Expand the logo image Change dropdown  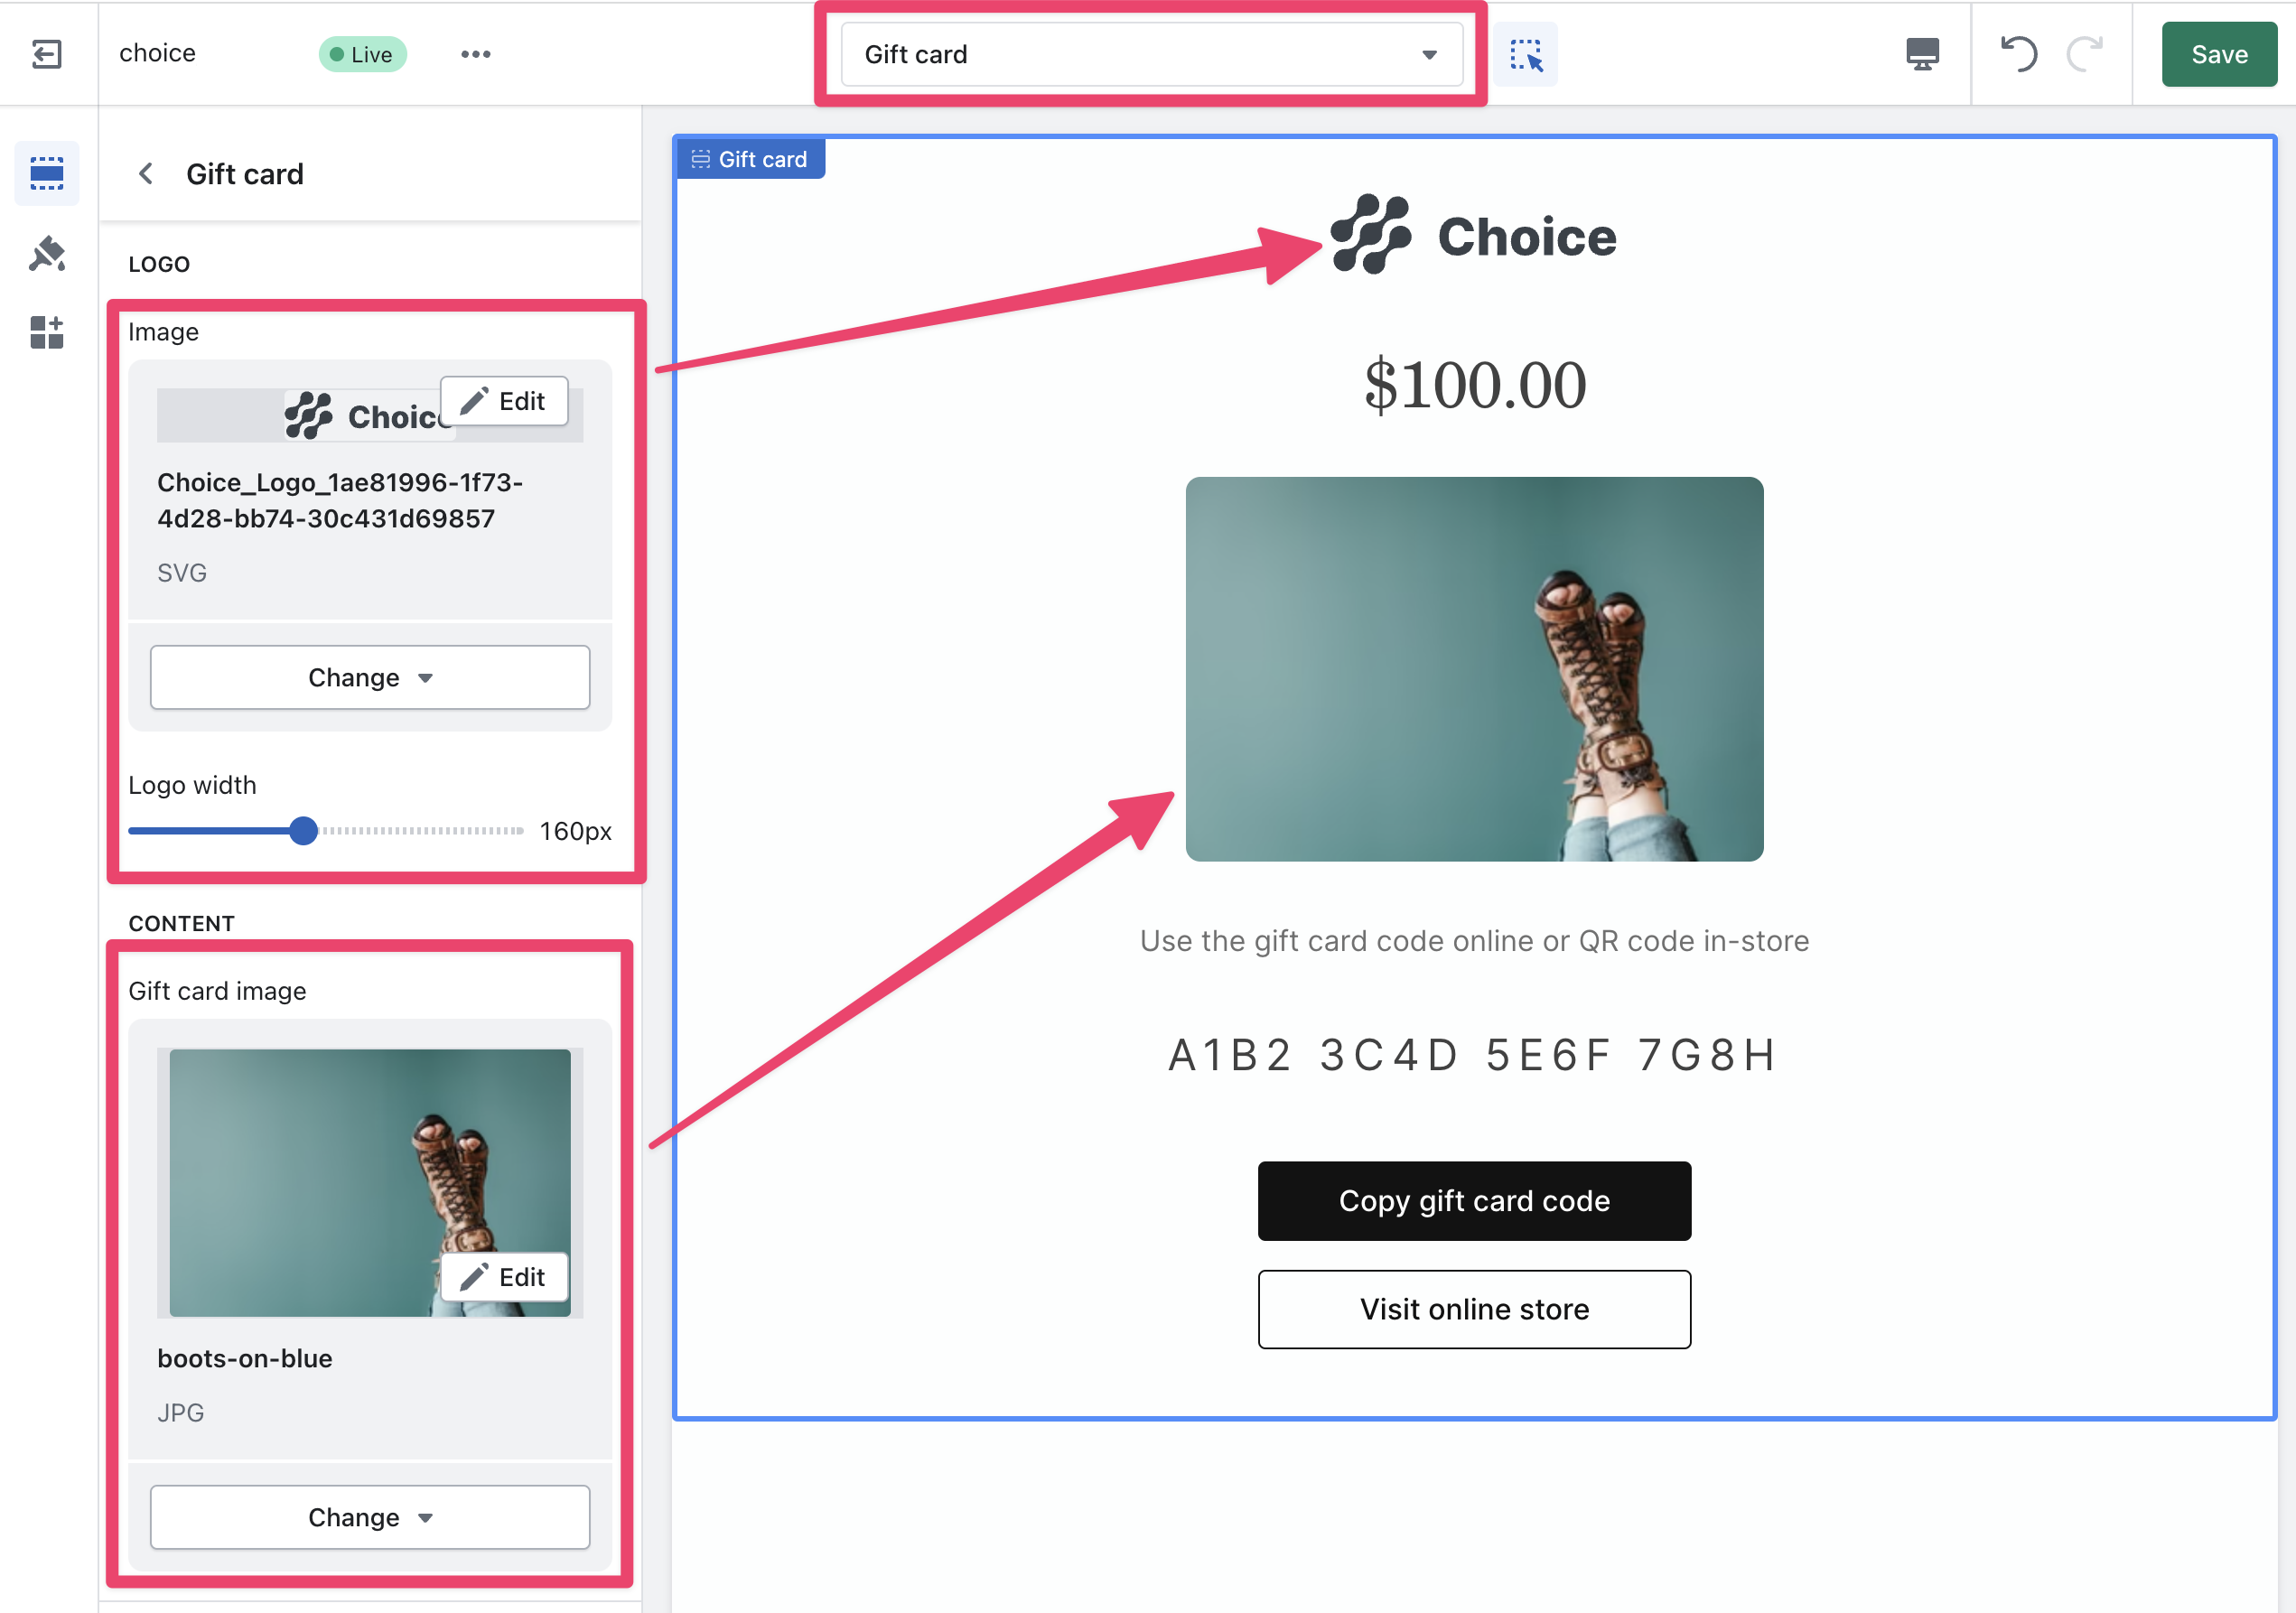click(x=370, y=678)
